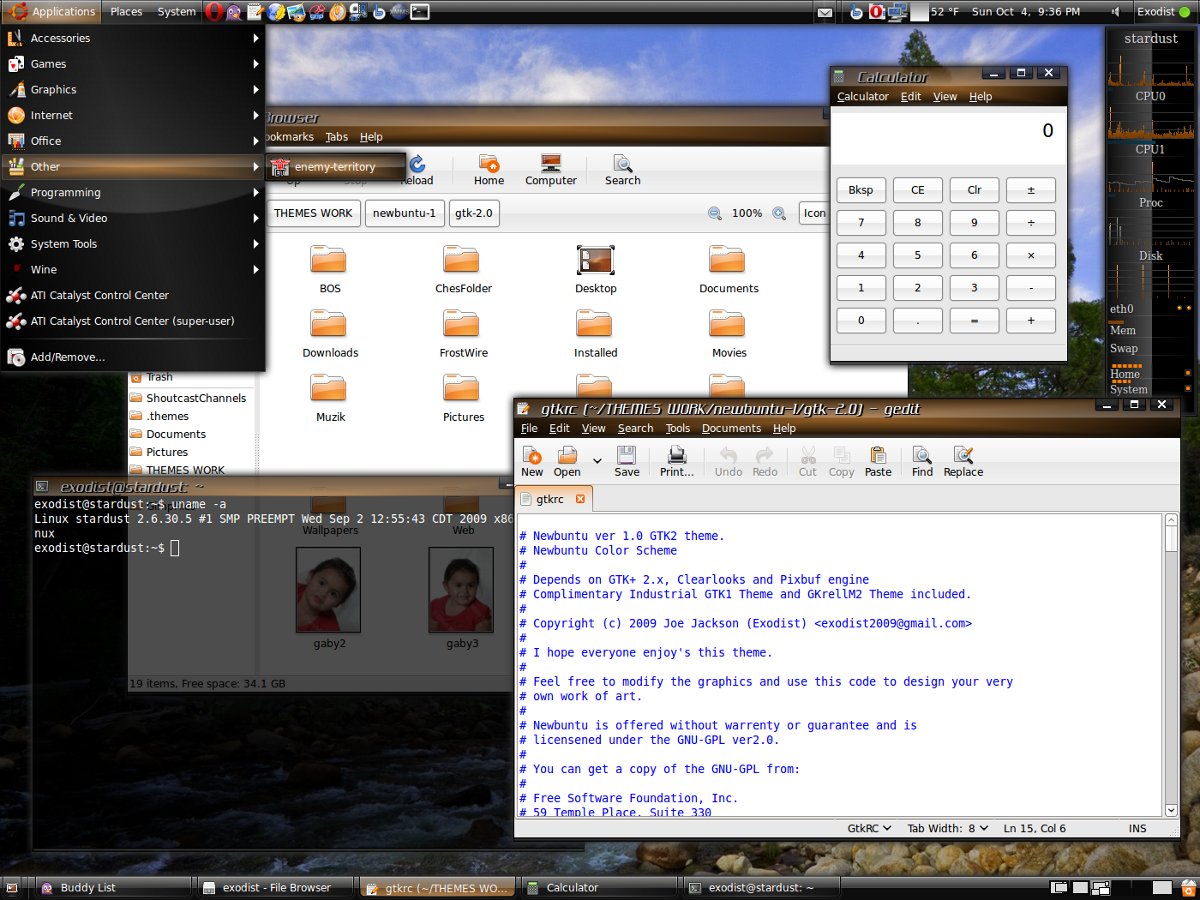Open the GtkRC language dropdown in status bar
Screen dimensions: 1200x900
point(869,828)
